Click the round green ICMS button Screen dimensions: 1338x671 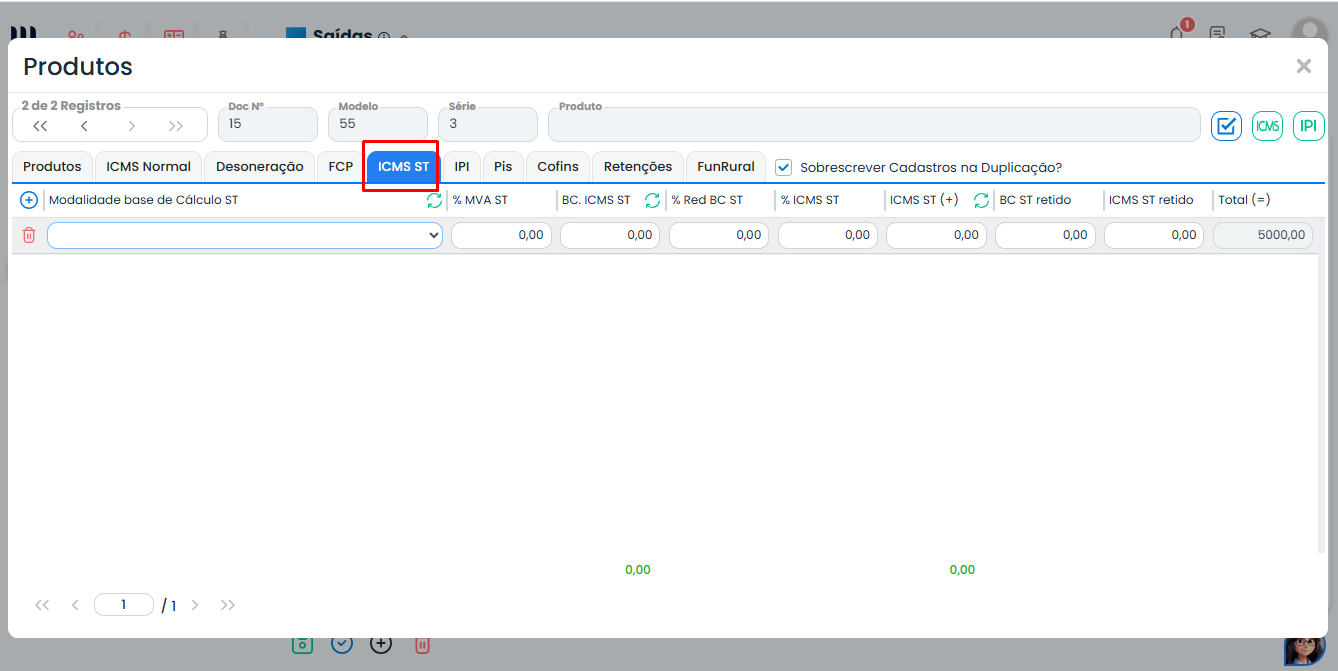pos(1267,126)
